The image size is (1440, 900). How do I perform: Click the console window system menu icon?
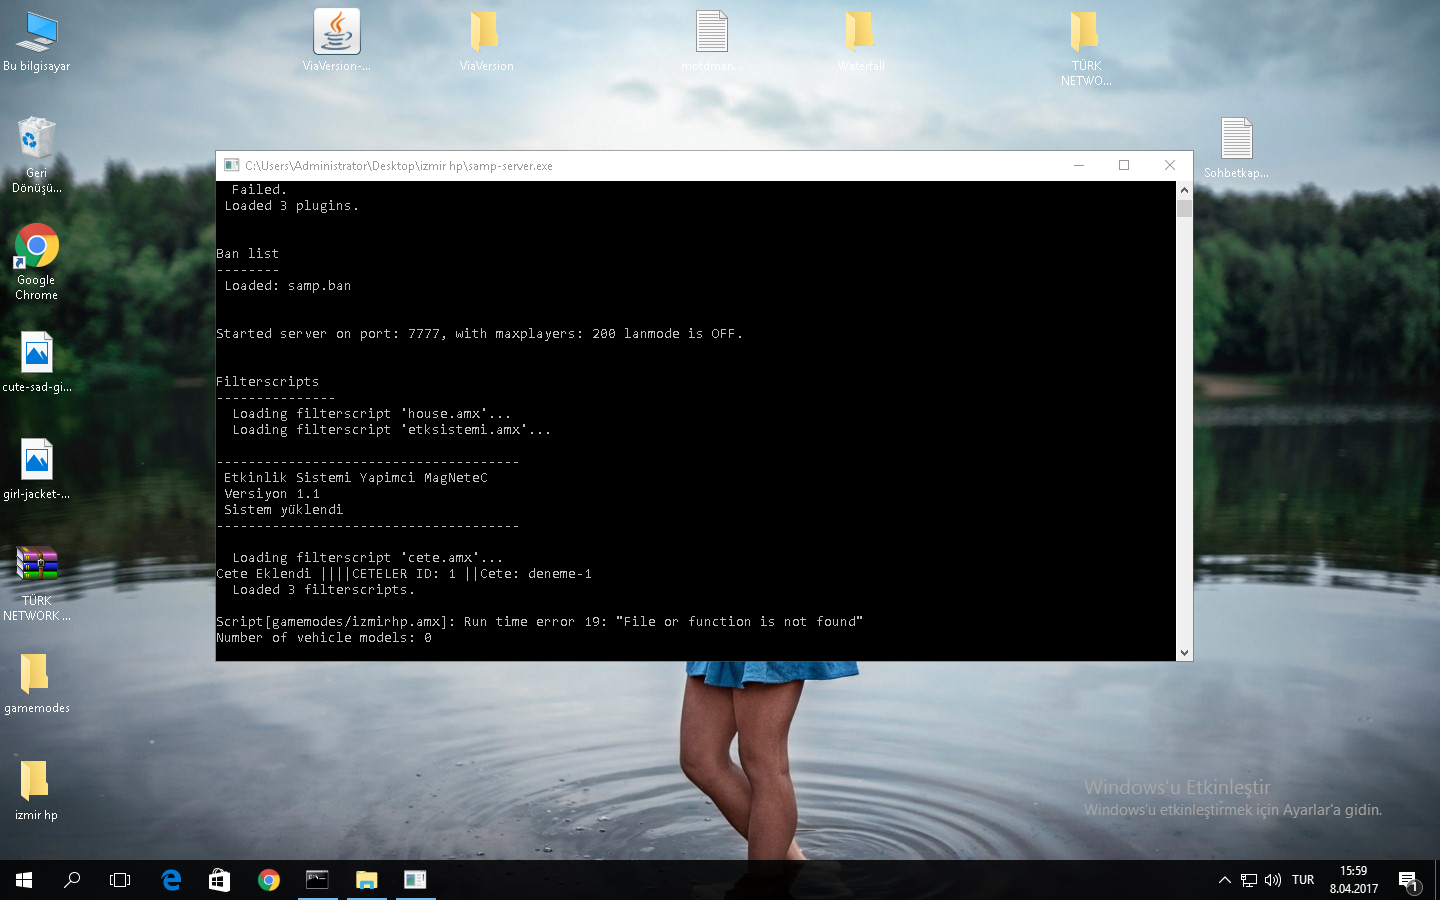coord(231,165)
